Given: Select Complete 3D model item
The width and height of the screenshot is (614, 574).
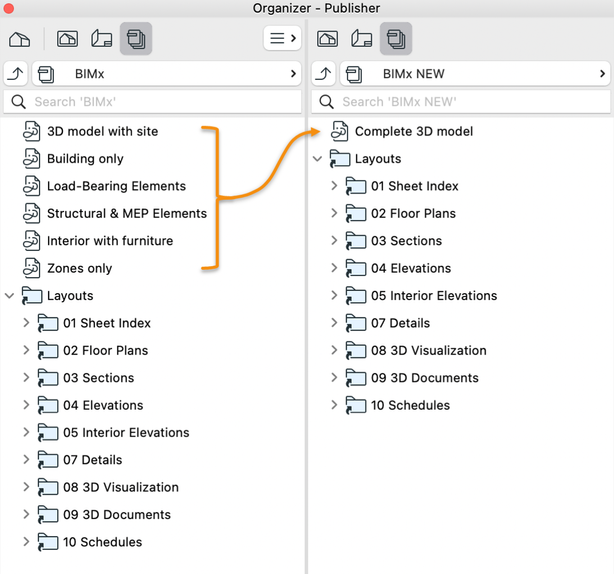Looking at the screenshot, I should (x=414, y=131).
